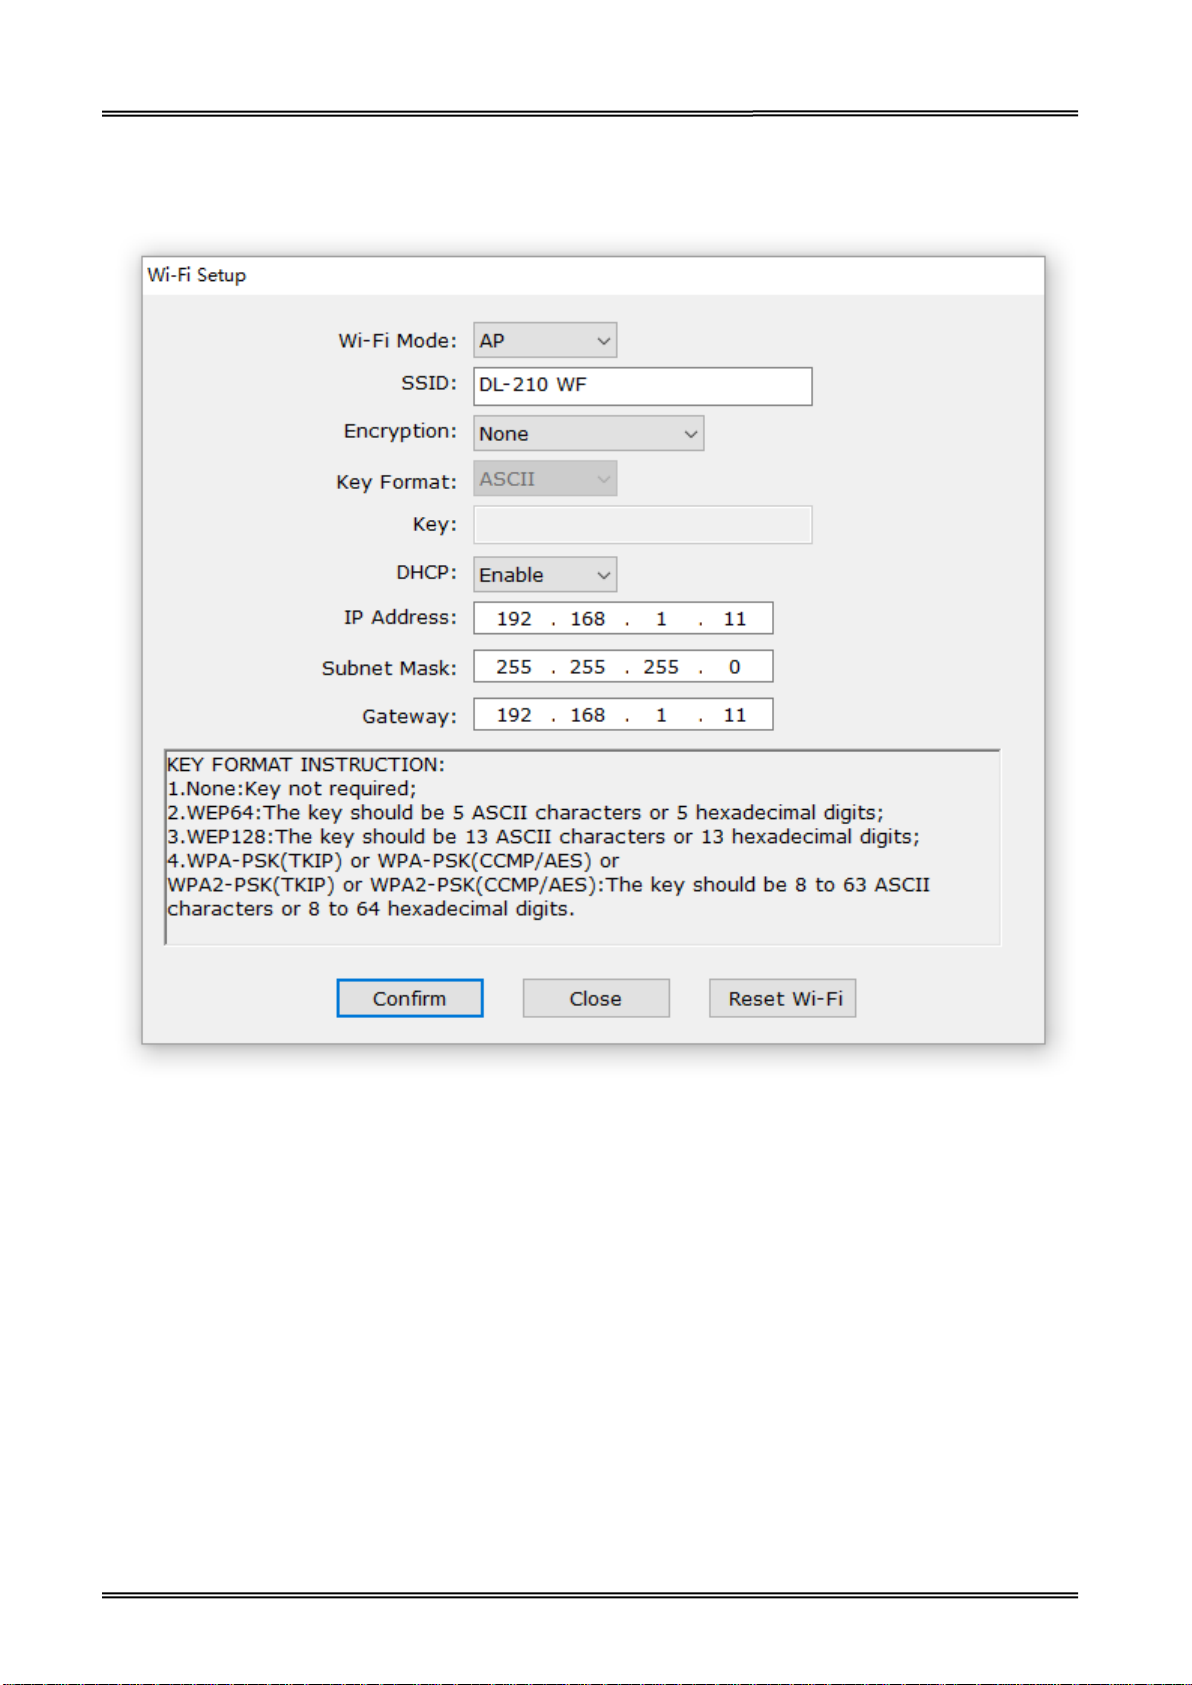The width and height of the screenshot is (1192, 1685).
Task: Click the 'Subnet Mask:' label
Action: pyautogui.click(x=389, y=668)
